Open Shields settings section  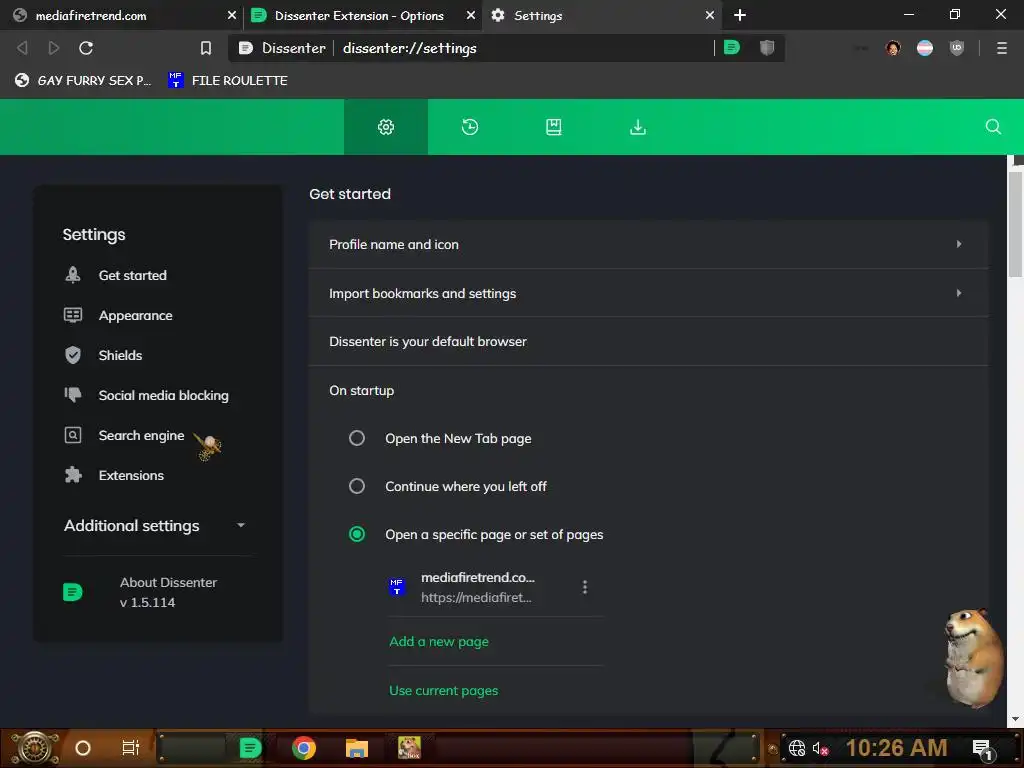(120, 355)
